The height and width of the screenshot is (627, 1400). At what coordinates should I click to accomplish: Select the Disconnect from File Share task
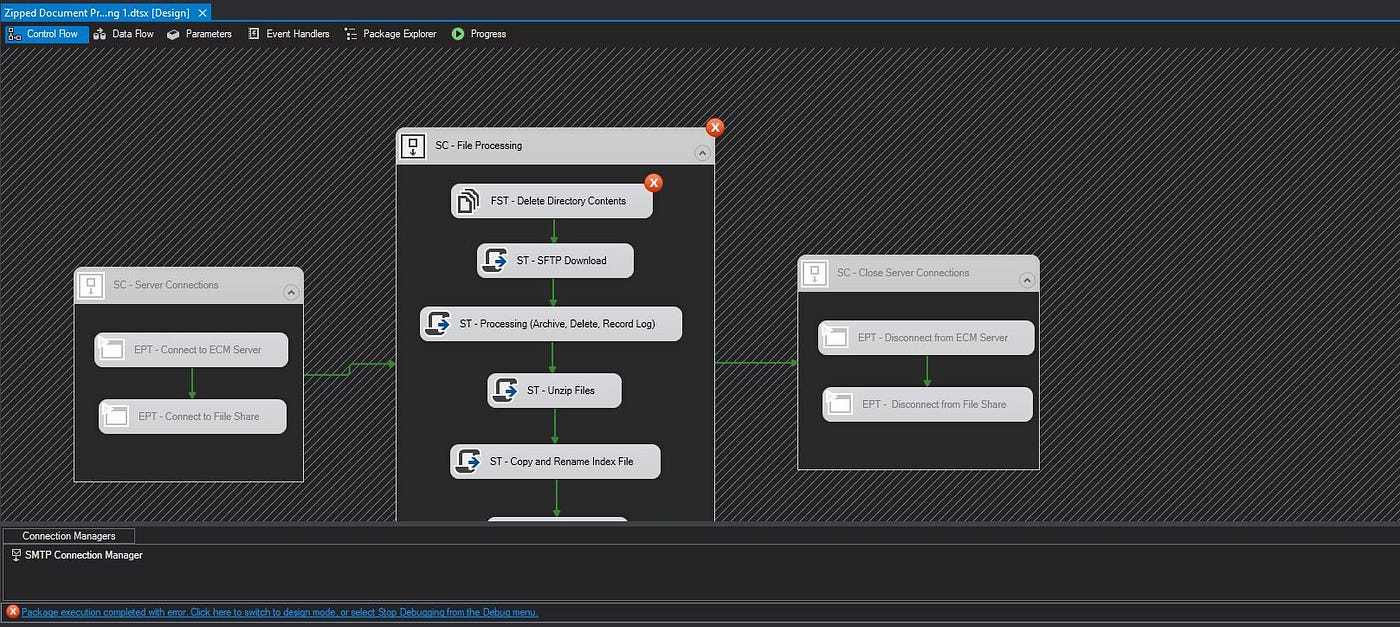click(928, 404)
